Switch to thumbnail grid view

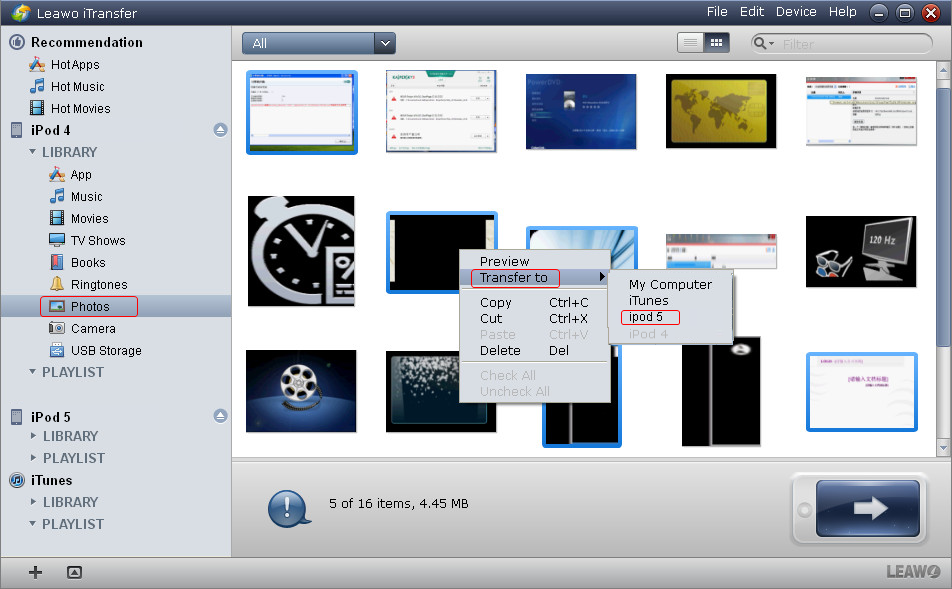[x=716, y=43]
